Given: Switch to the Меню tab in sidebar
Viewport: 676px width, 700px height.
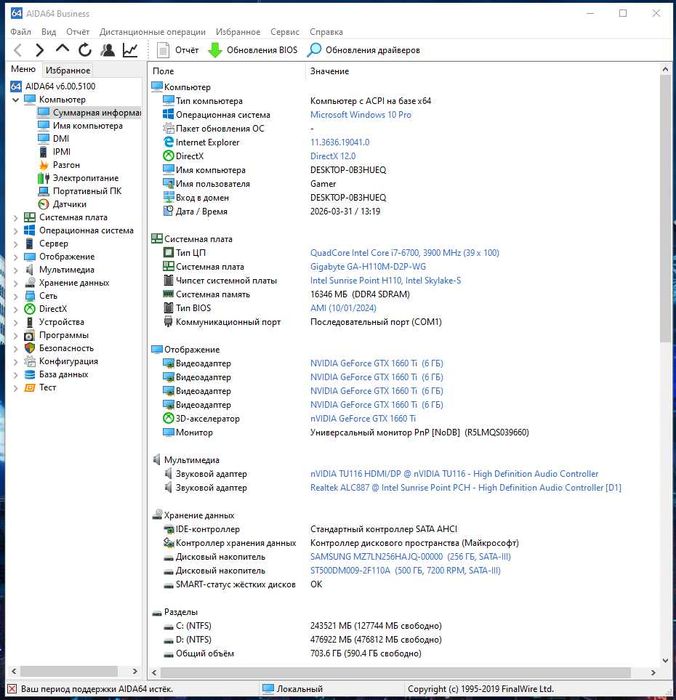Looking at the screenshot, I should 23,69.
